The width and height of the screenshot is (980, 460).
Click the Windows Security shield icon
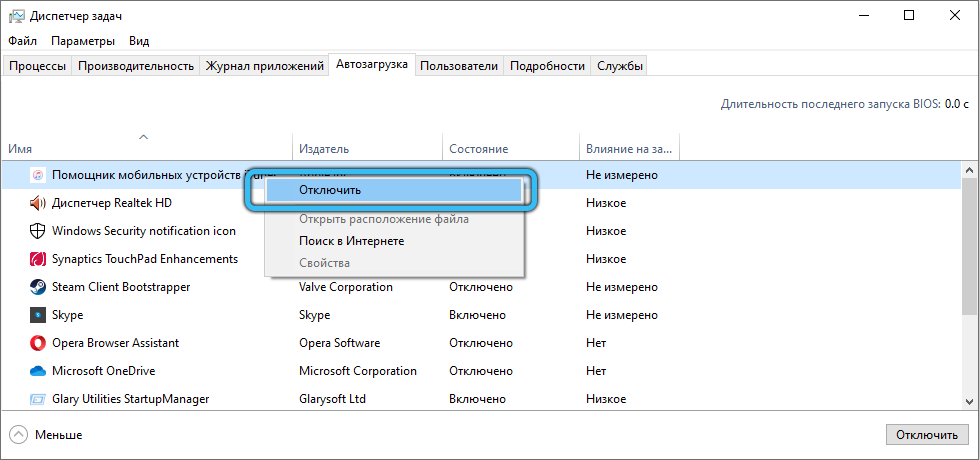(x=37, y=231)
